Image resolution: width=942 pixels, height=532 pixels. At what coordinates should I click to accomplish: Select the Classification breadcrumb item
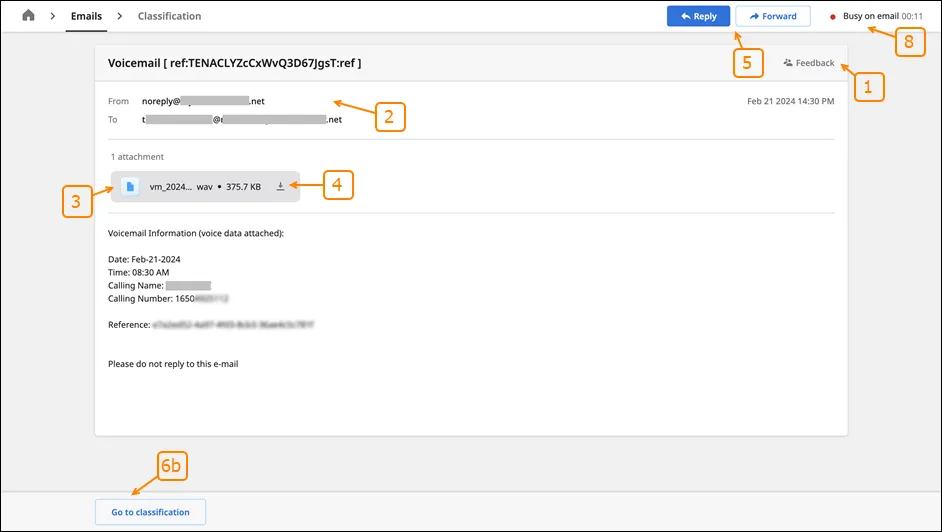169,16
